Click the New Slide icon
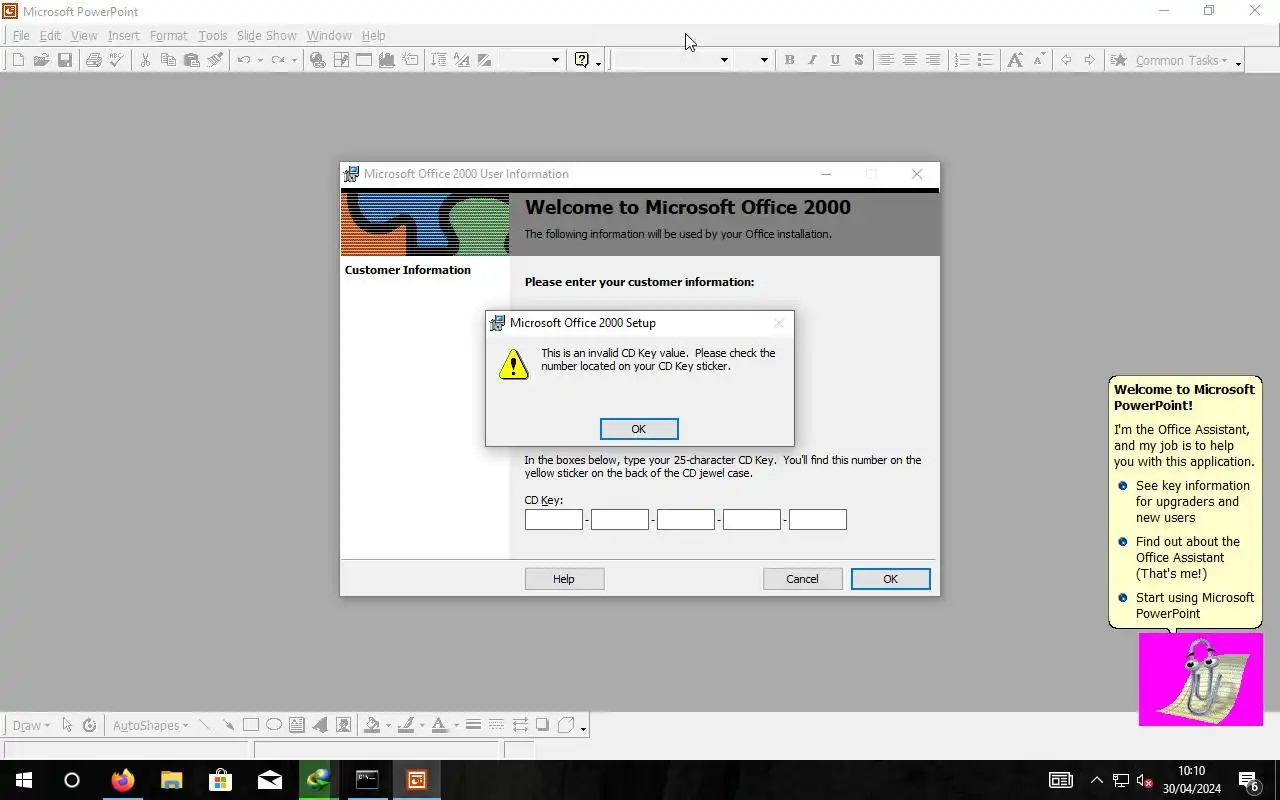The image size is (1280, 800). coord(410,60)
